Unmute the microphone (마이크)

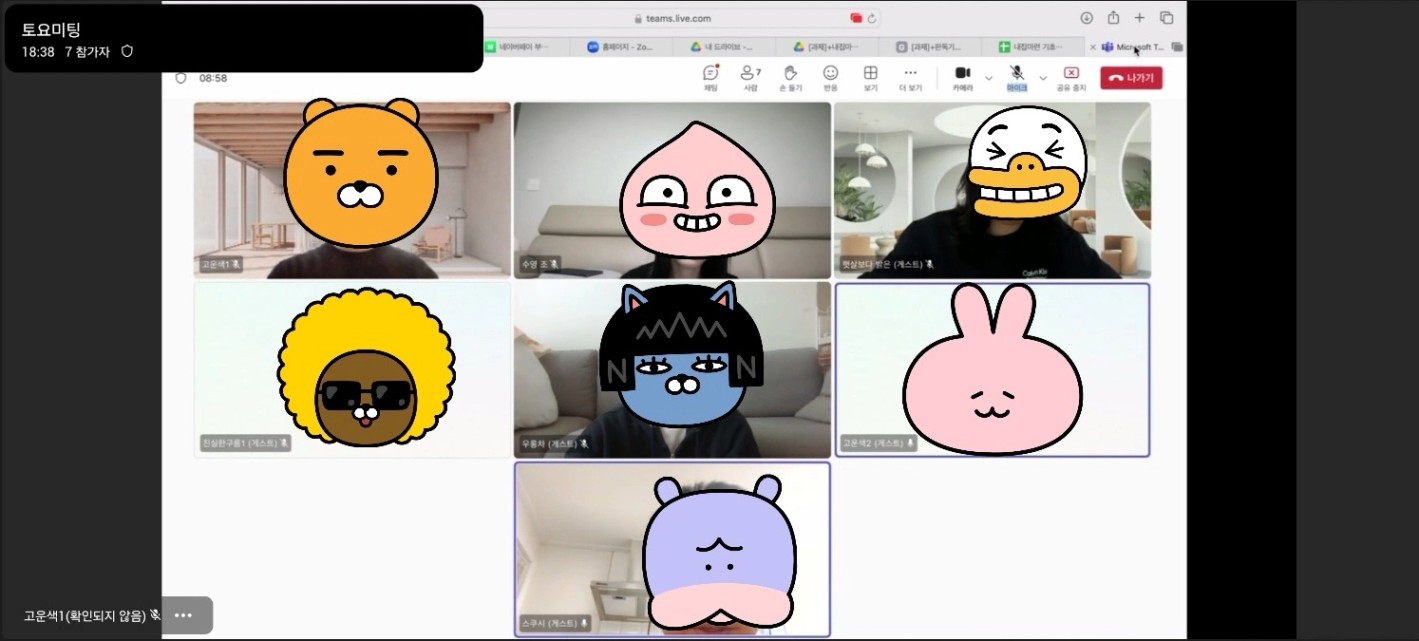(1016, 77)
